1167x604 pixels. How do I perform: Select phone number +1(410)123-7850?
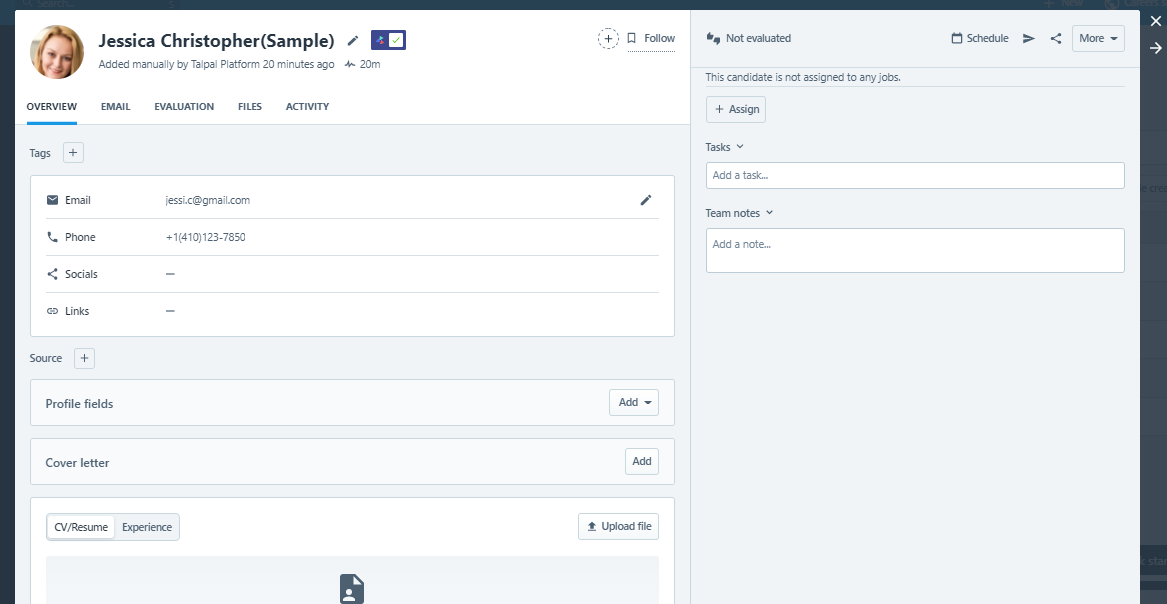coord(205,237)
